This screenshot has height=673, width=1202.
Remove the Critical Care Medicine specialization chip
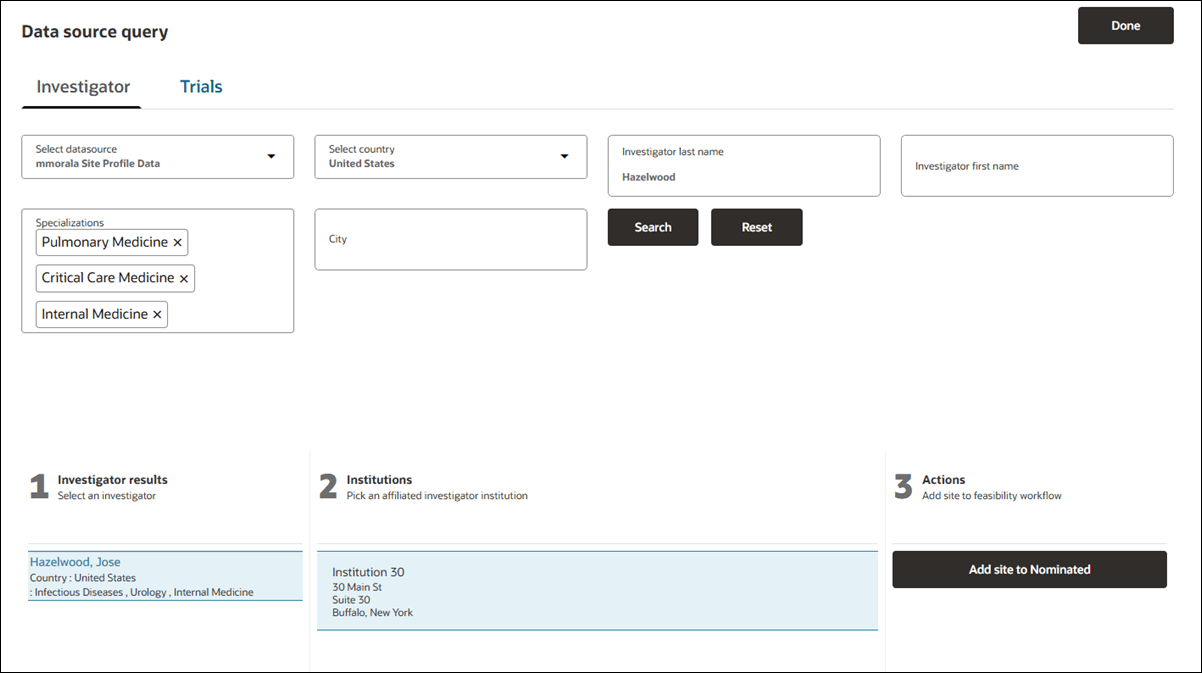184,278
